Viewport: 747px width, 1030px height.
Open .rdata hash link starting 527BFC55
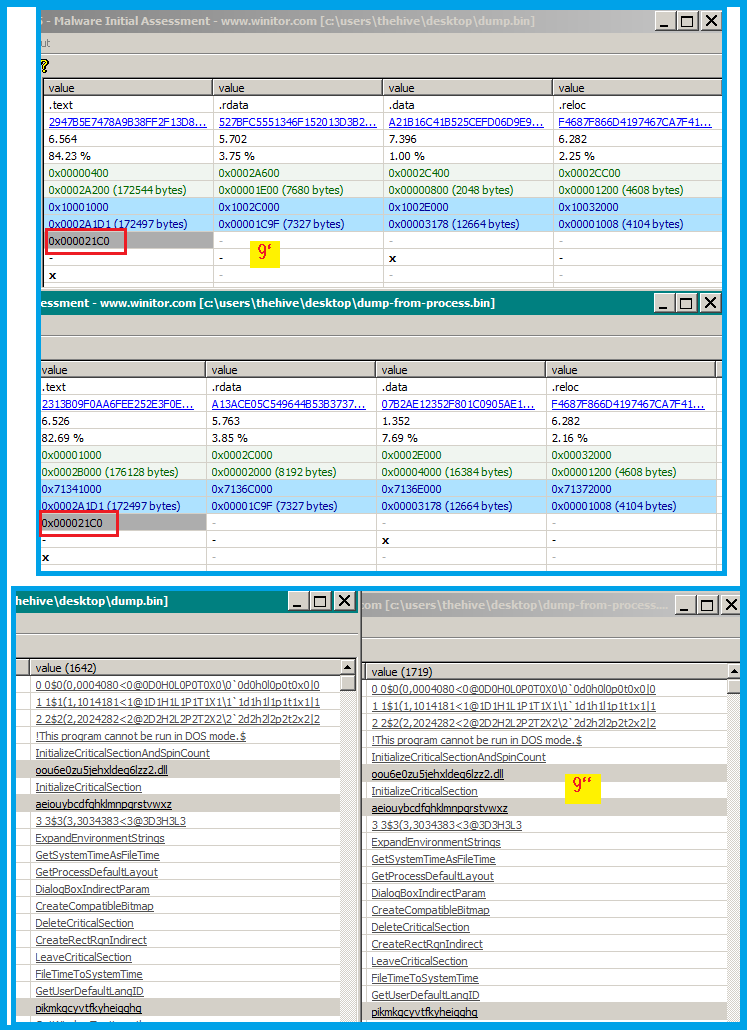tap(296, 122)
